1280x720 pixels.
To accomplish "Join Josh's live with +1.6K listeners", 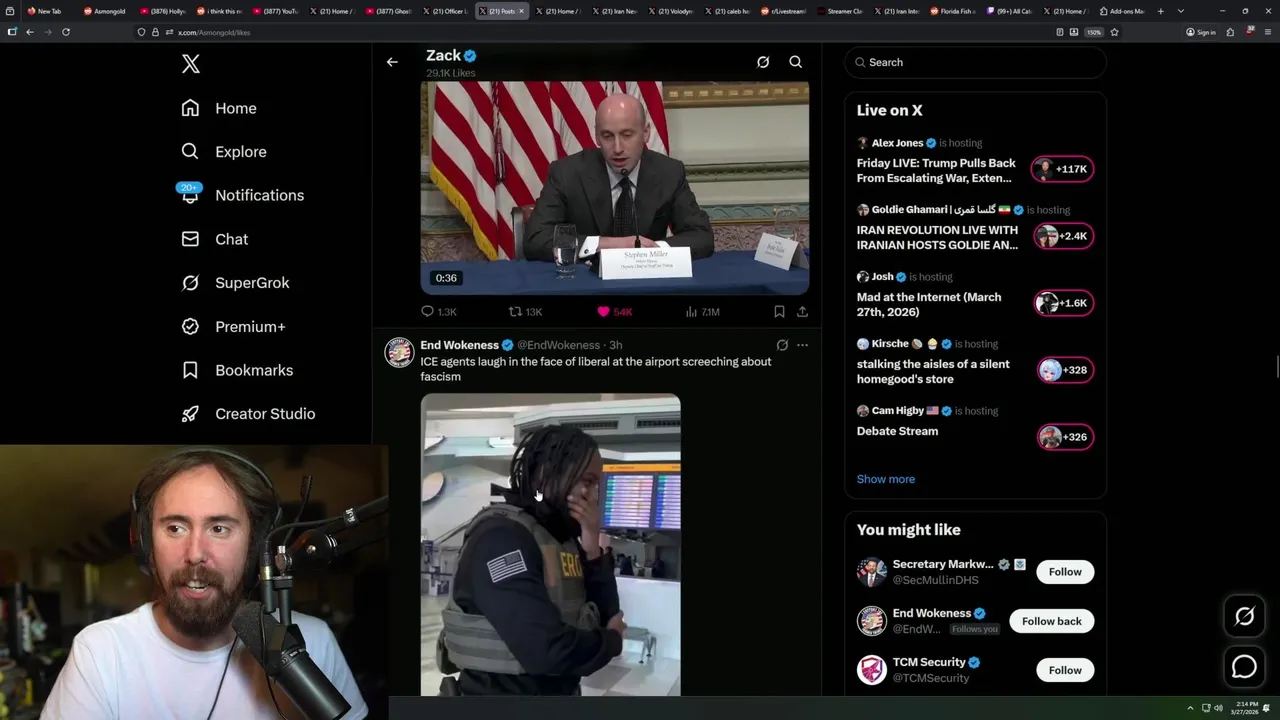I will pos(1063,303).
